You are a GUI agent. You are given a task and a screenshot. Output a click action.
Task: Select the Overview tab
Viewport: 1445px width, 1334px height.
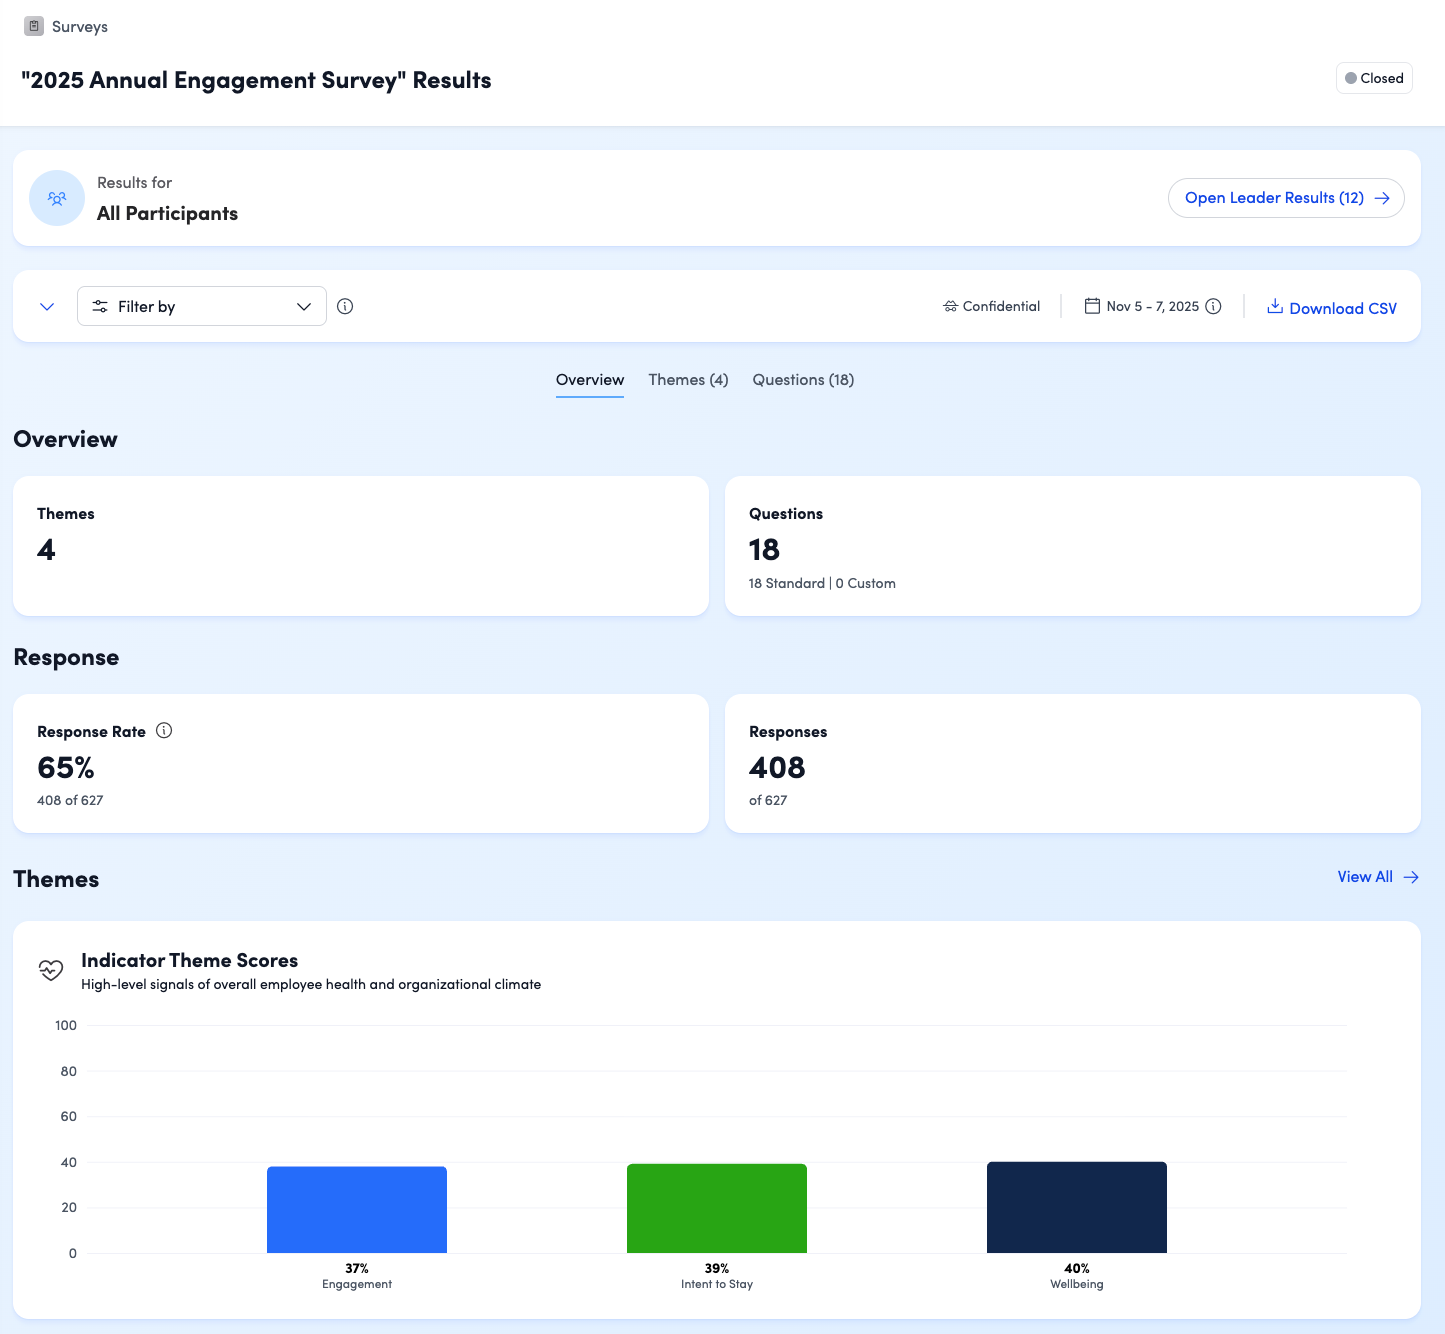(x=590, y=380)
